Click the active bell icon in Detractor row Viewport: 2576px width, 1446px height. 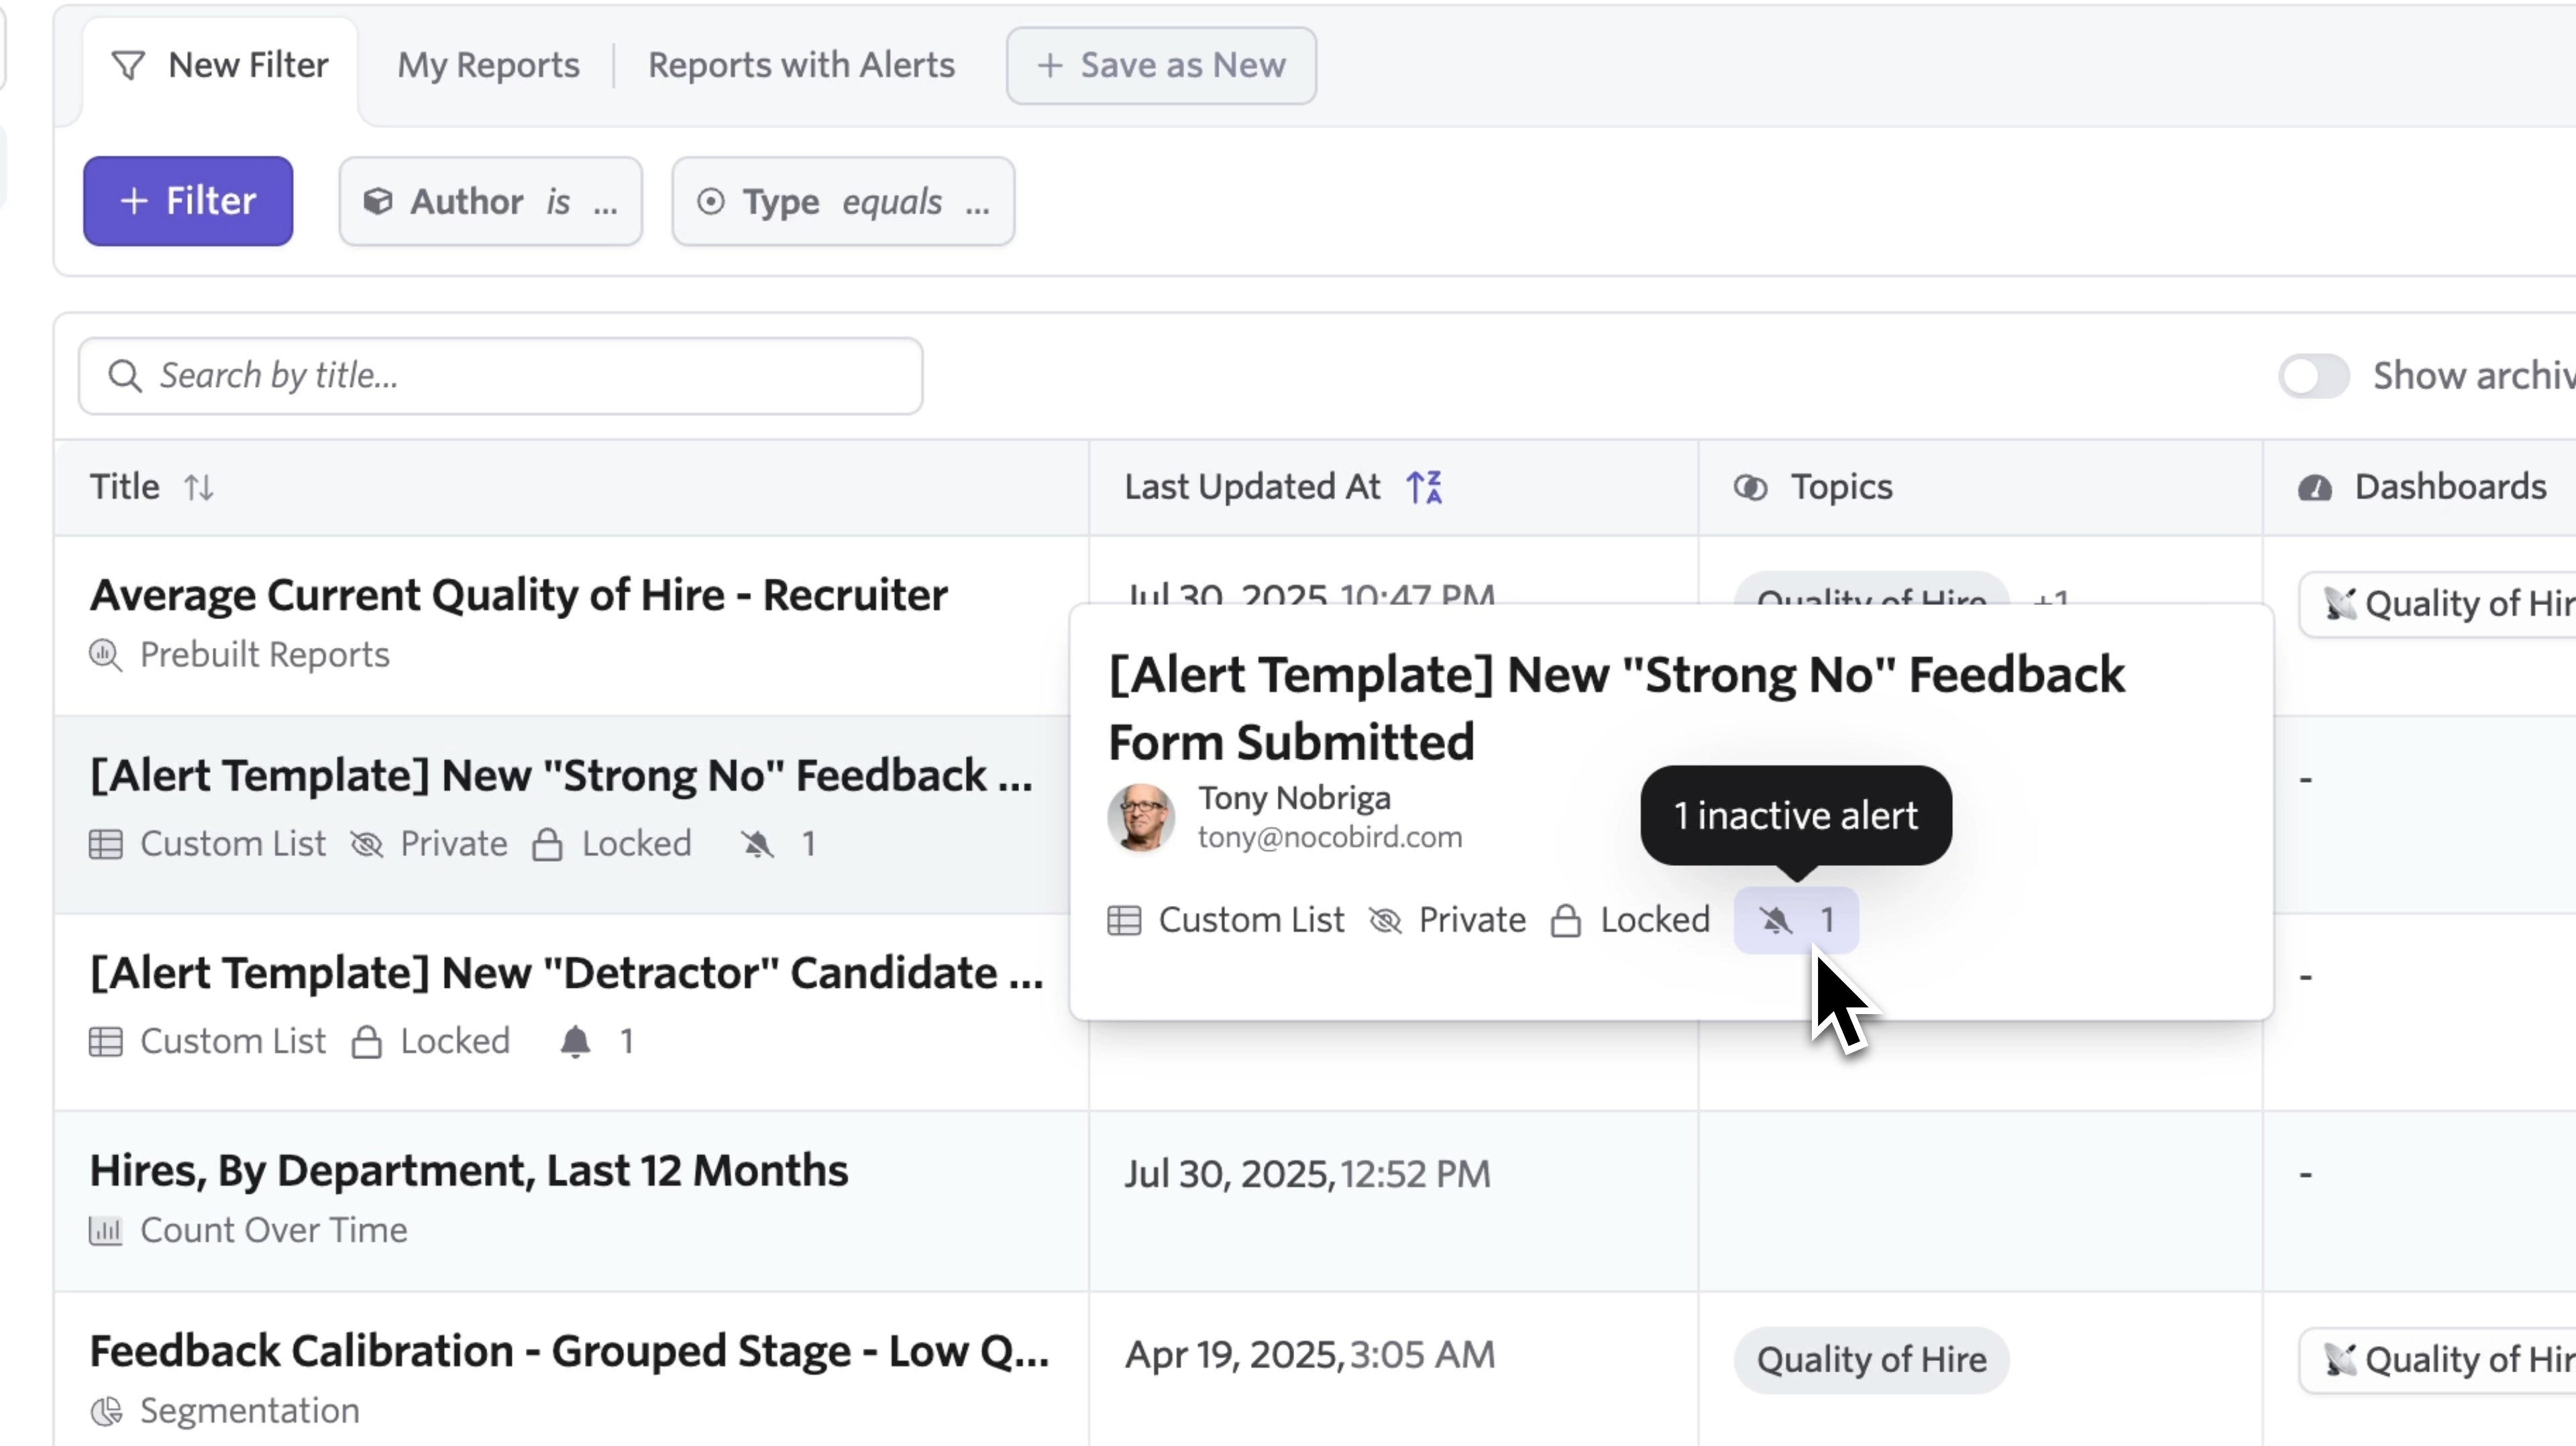point(575,1042)
